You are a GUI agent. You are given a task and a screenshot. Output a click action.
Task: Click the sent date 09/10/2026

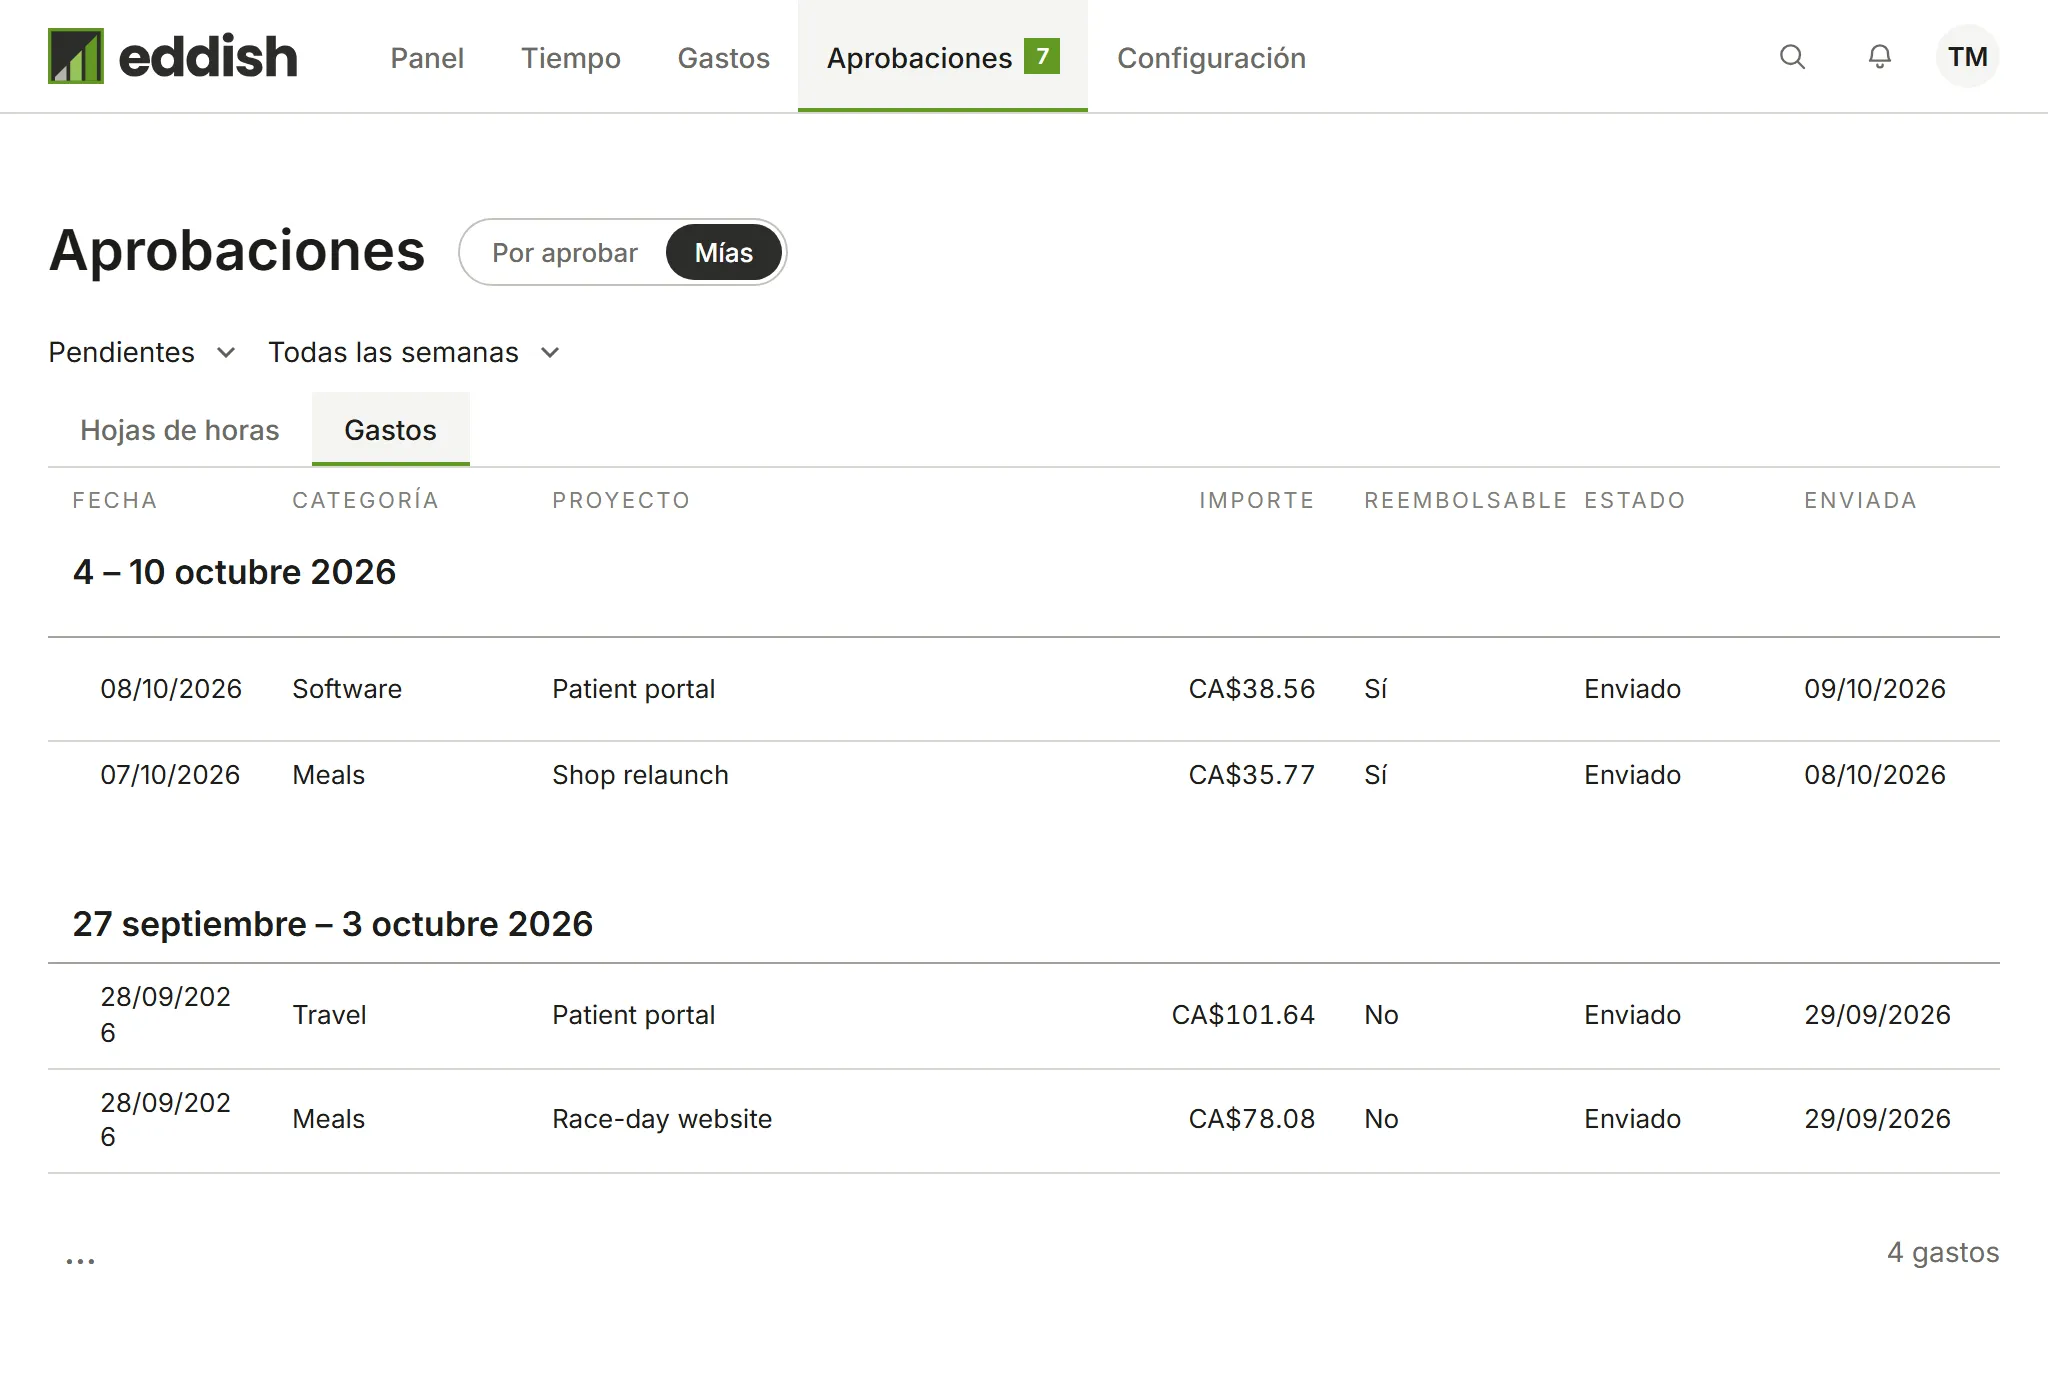[x=1875, y=689]
